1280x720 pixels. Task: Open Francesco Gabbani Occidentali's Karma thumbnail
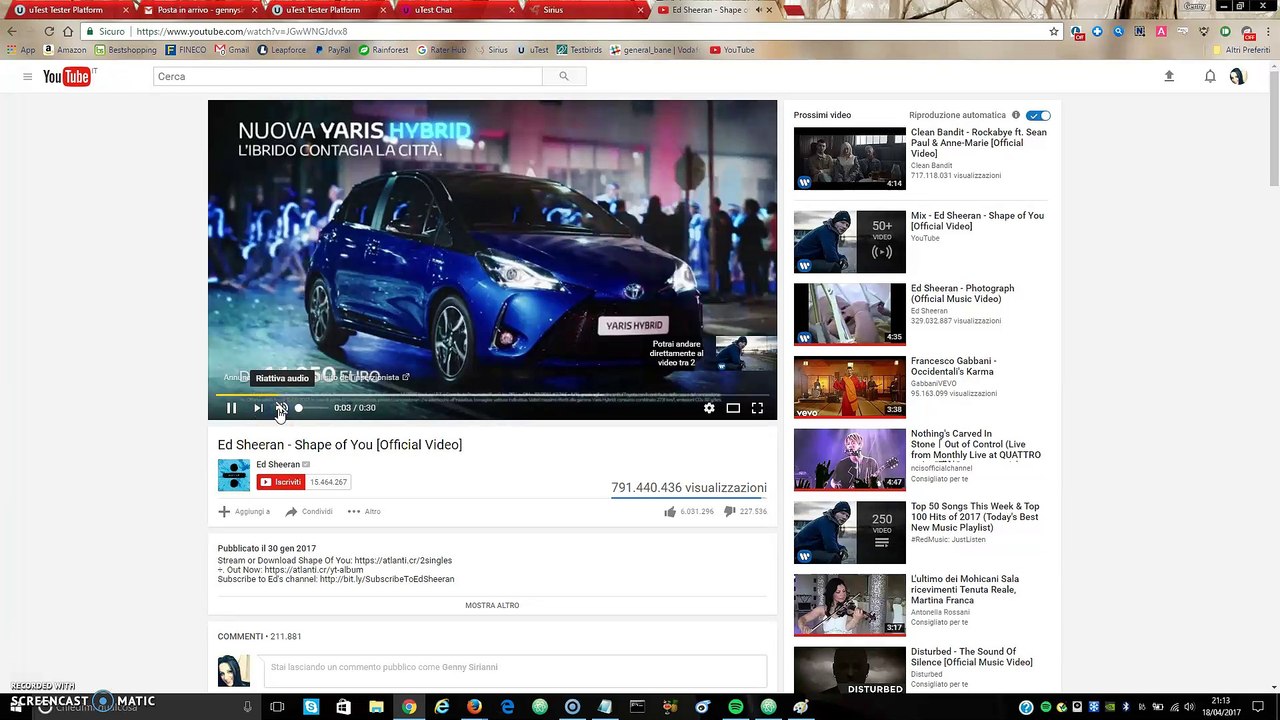point(850,387)
